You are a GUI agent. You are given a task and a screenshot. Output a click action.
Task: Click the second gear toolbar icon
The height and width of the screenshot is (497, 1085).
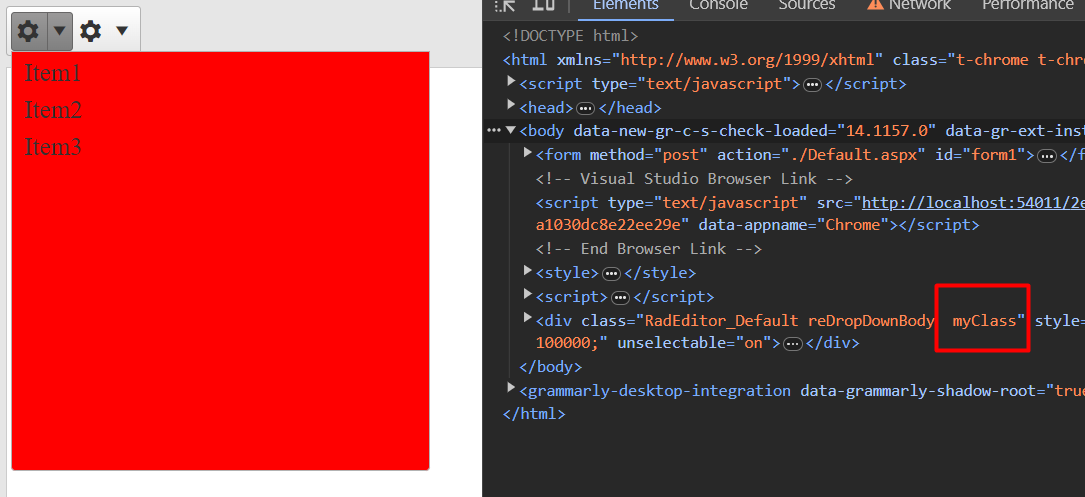tap(91, 31)
